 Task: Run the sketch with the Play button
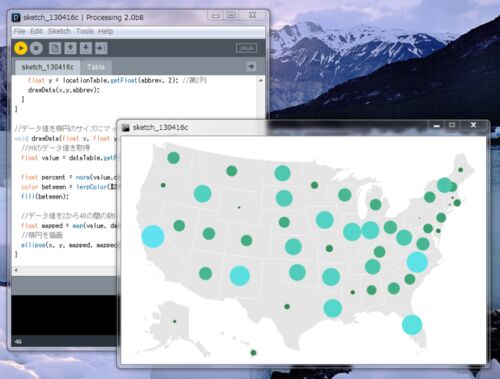20,48
